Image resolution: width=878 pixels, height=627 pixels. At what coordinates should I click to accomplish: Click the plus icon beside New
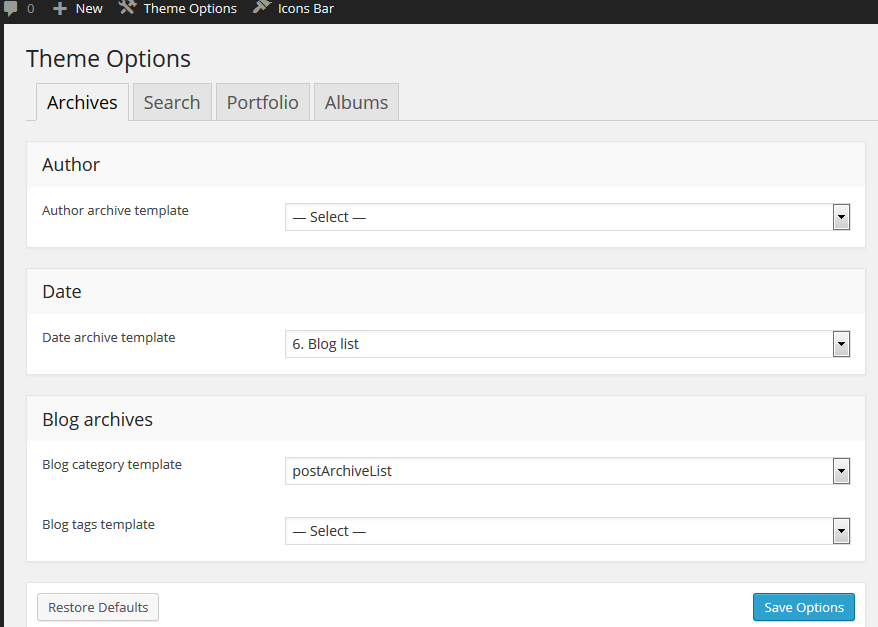pos(60,8)
